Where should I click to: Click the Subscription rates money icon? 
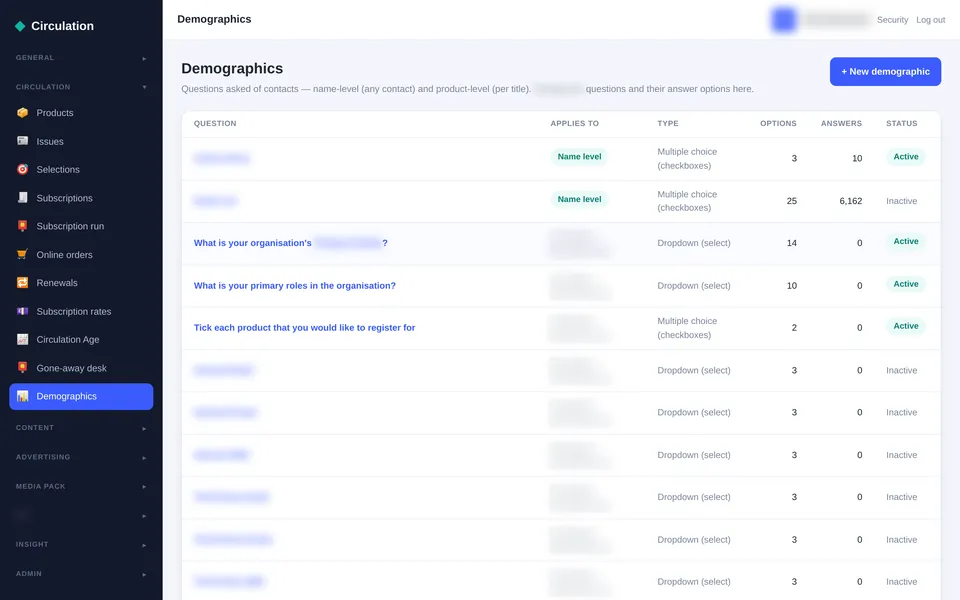23,311
